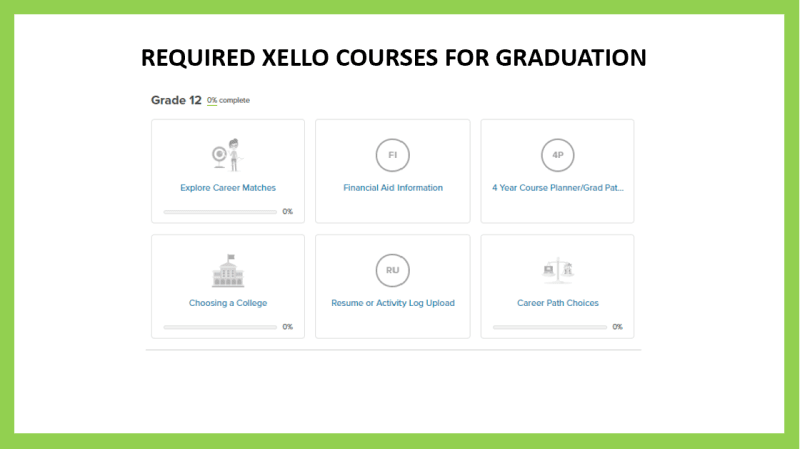The image size is (800, 449).
Task: Click the Explore Career Matches progress bar
Action: (220, 212)
